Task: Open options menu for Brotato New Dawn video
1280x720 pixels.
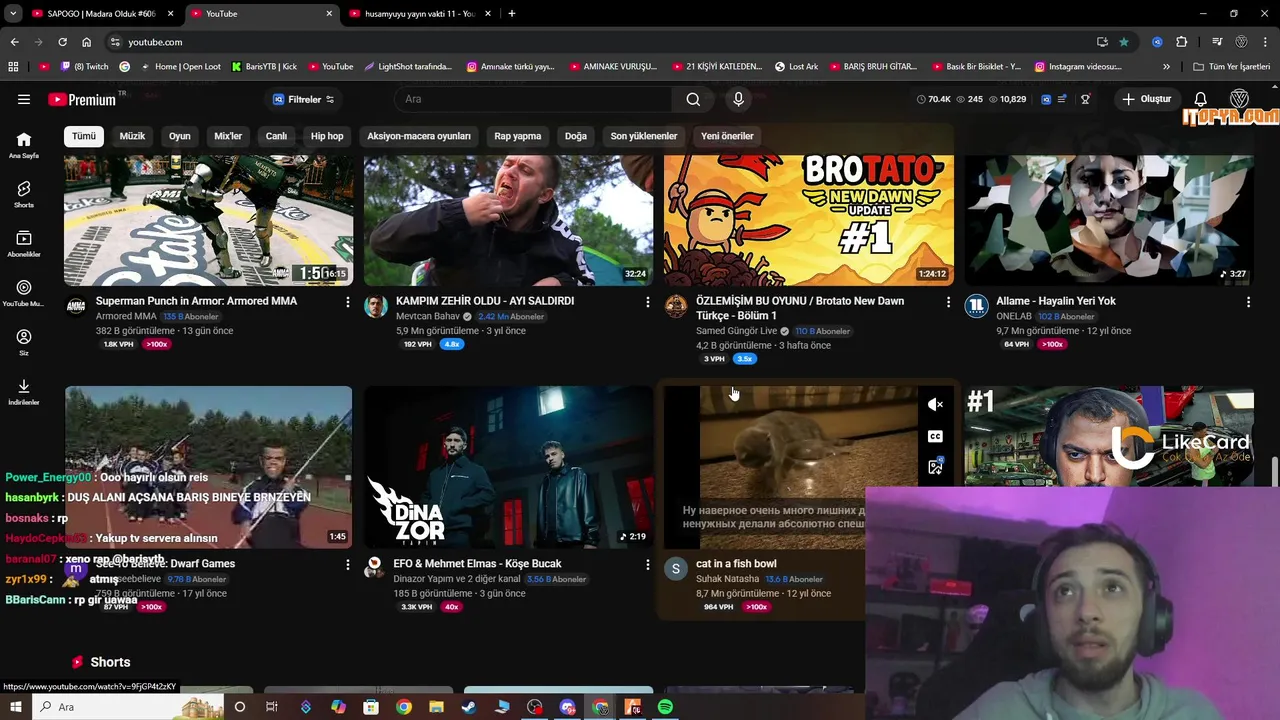Action: coord(948,301)
